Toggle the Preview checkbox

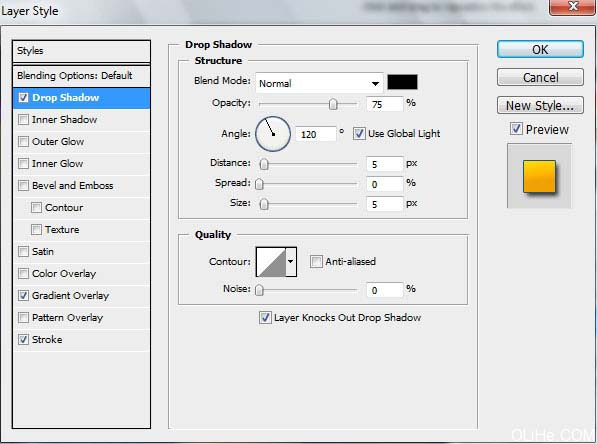[x=516, y=129]
